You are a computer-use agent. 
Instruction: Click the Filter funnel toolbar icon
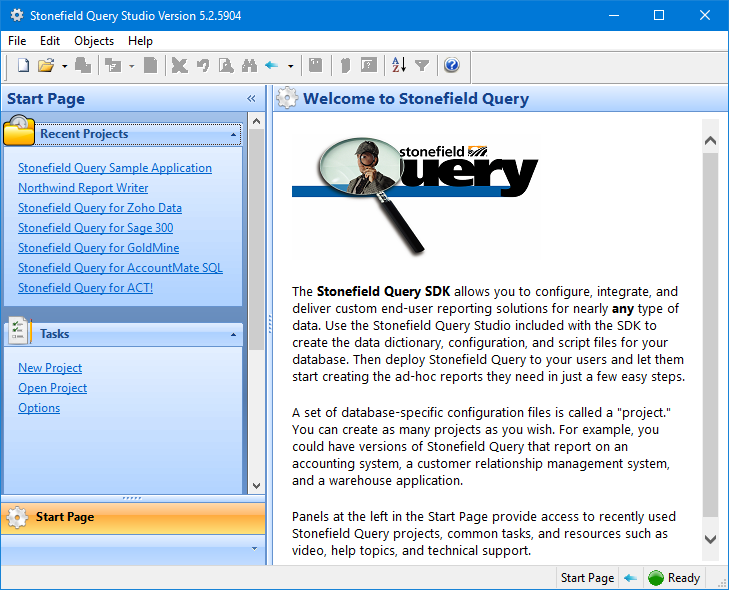422,66
